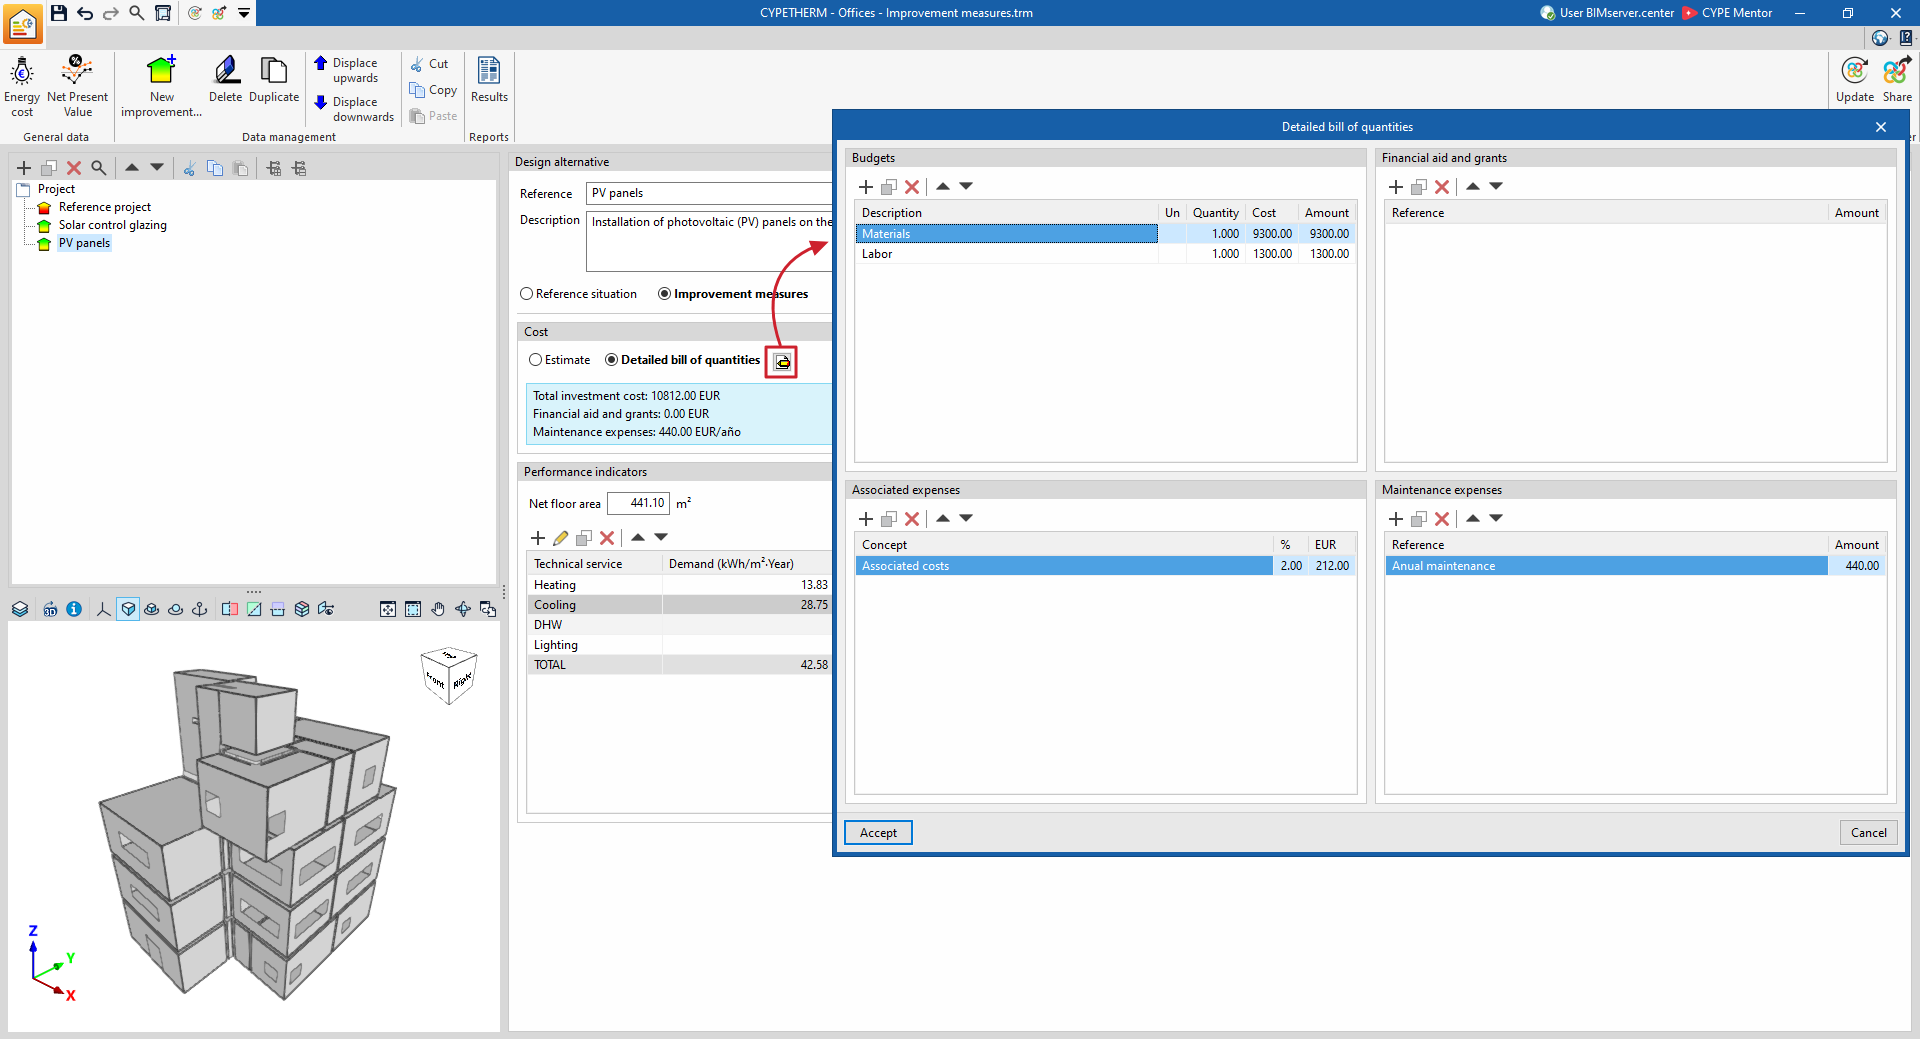The height and width of the screenshot is (1039, 1920).
Task: Move associated expense down in list
Action: (x=966, y=519)
